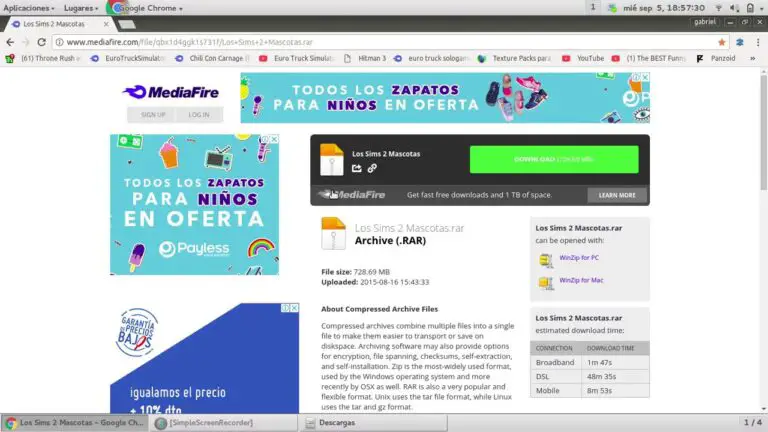Click the volume icon in system tray
Viewport: 768px width, 432px height.
coord(734,8)
